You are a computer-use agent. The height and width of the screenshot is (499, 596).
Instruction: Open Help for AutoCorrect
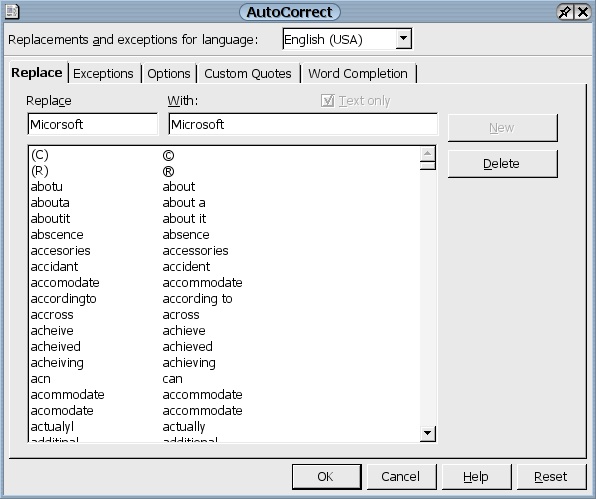pos(476,477)
